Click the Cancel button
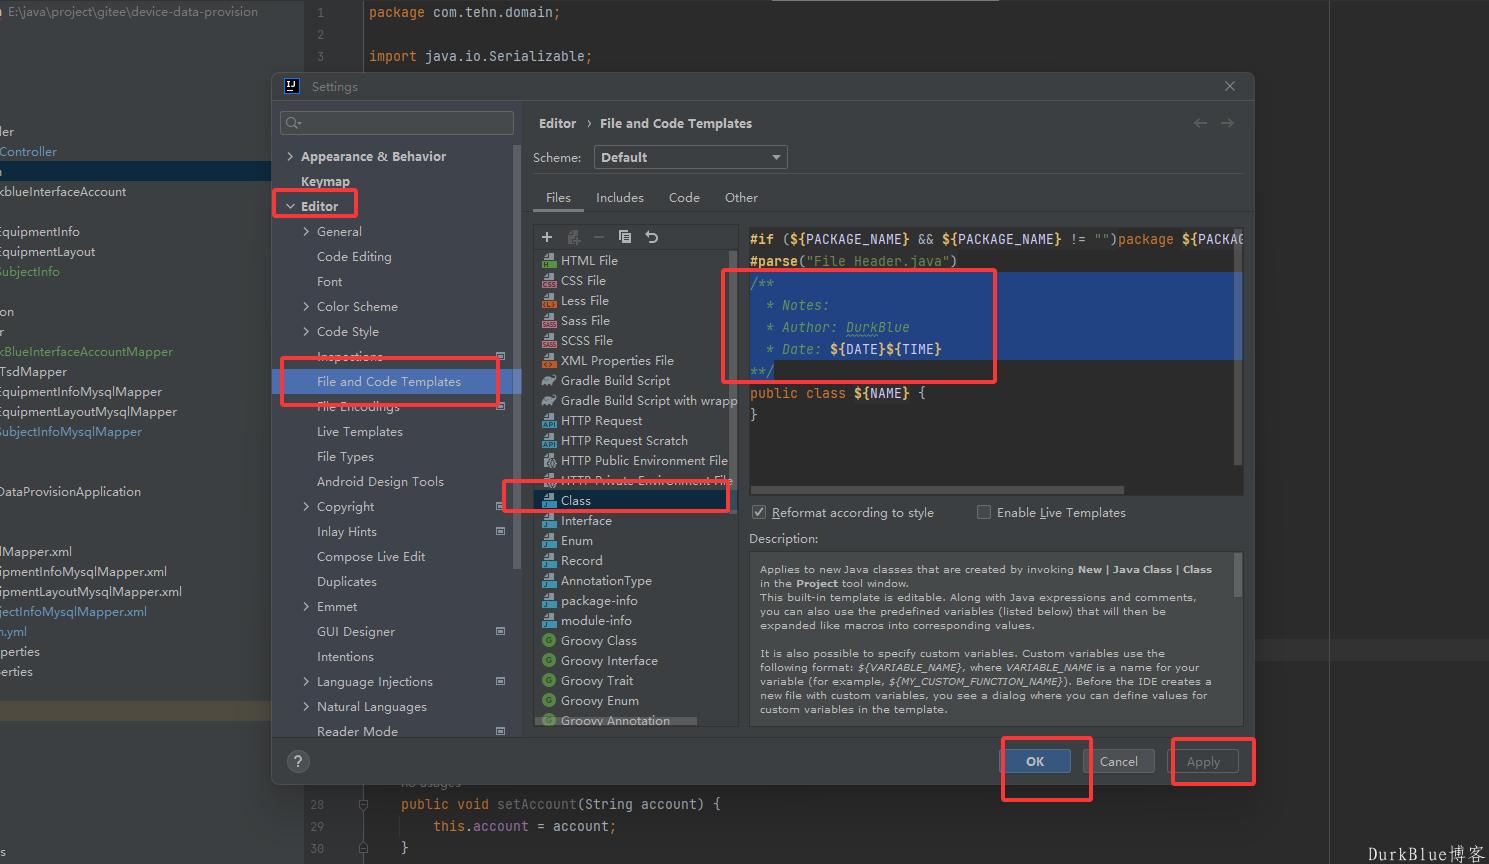The width and height of the screenshot is (1489, 864). coord(1118,761)
